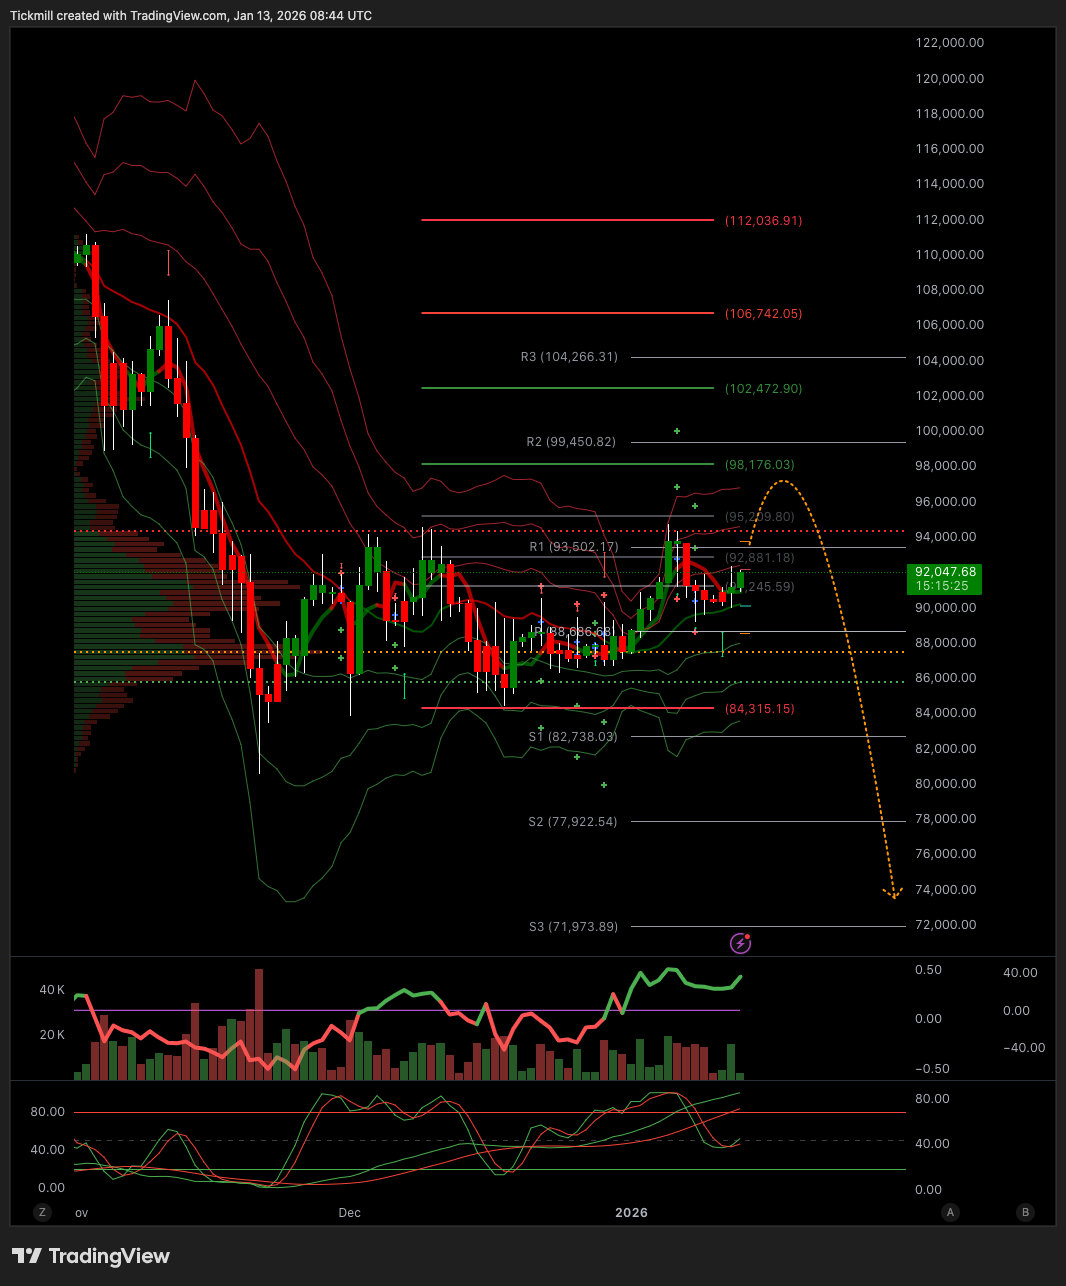Click the red 112,036.91 level label
This screenshot has width=1066, height=1286.
coord(763,220)
